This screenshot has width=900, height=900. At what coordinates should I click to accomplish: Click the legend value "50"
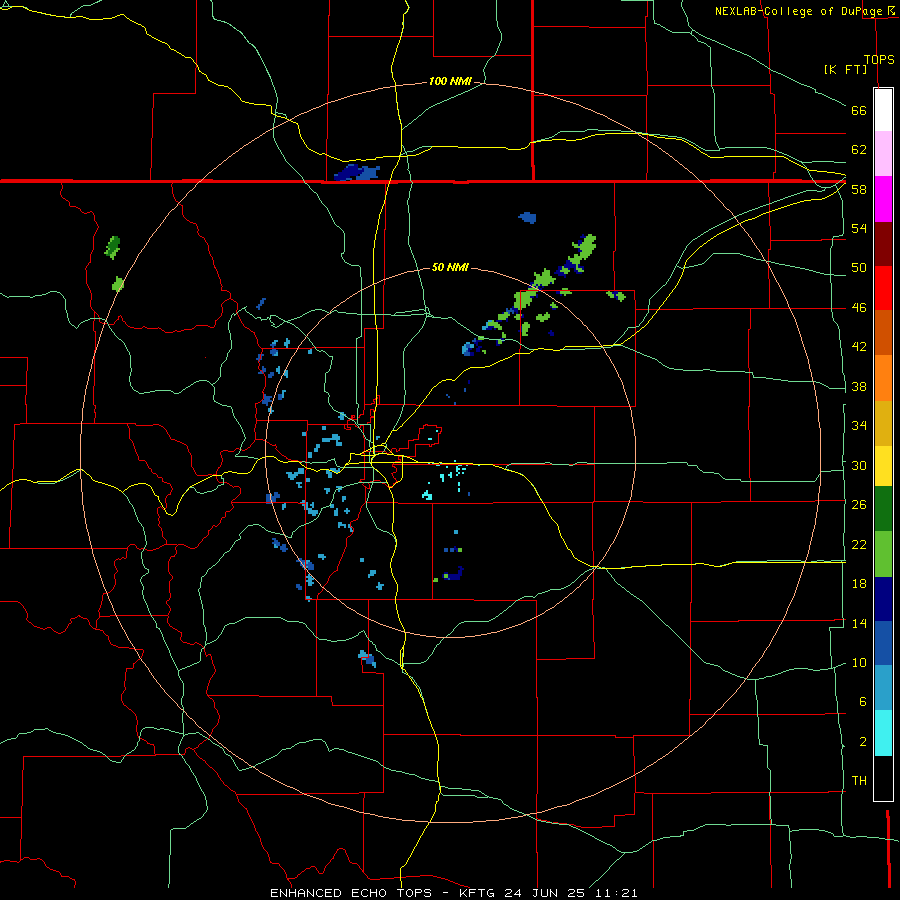point(859,268)
